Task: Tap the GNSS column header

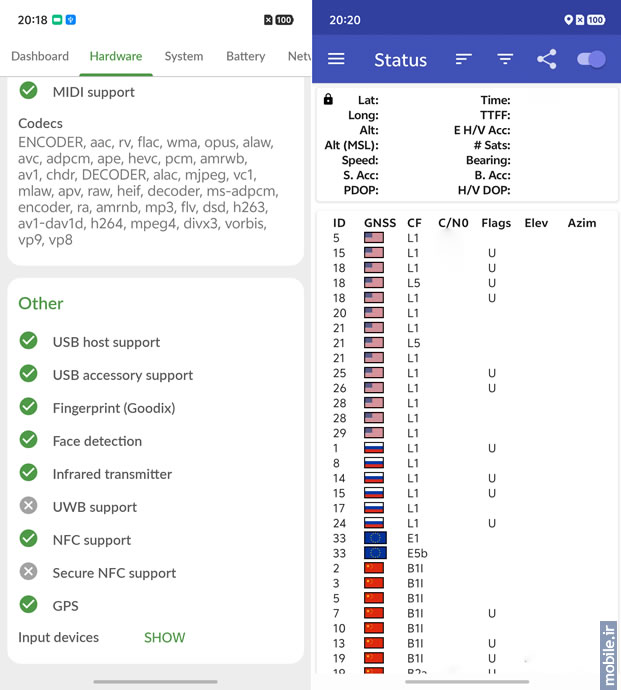Action: [x=380, y=223]
